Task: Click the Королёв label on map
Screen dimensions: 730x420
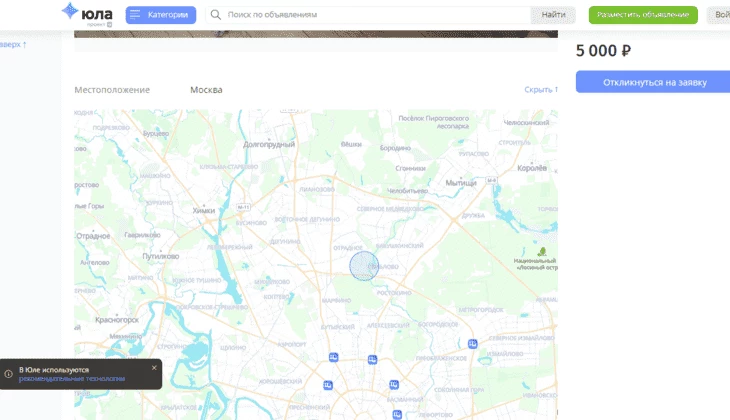Action: coord(532,168)
